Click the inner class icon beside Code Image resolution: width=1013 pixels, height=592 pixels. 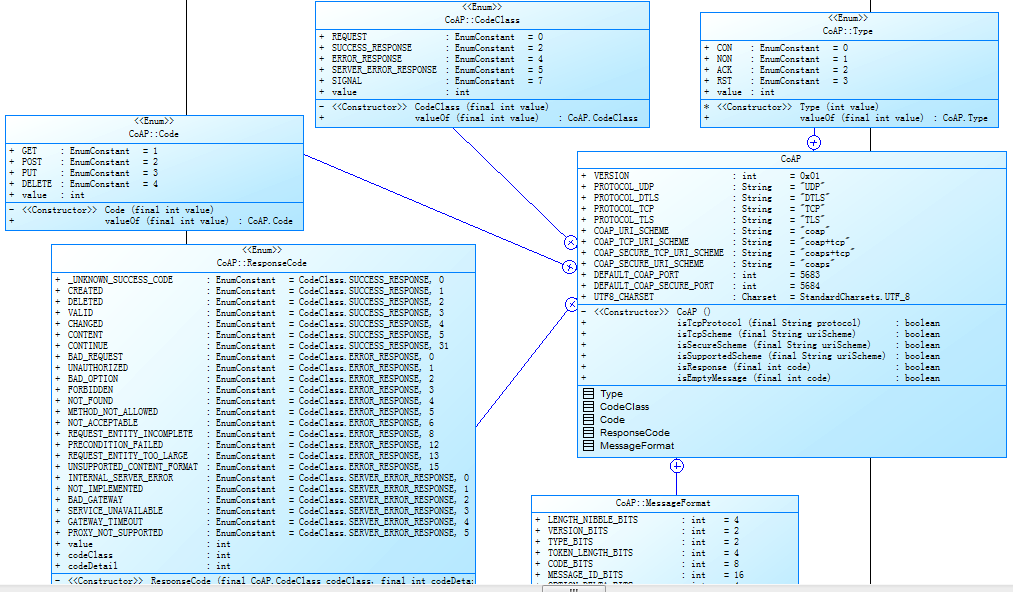pyautogui.click(x=588, y=419)
